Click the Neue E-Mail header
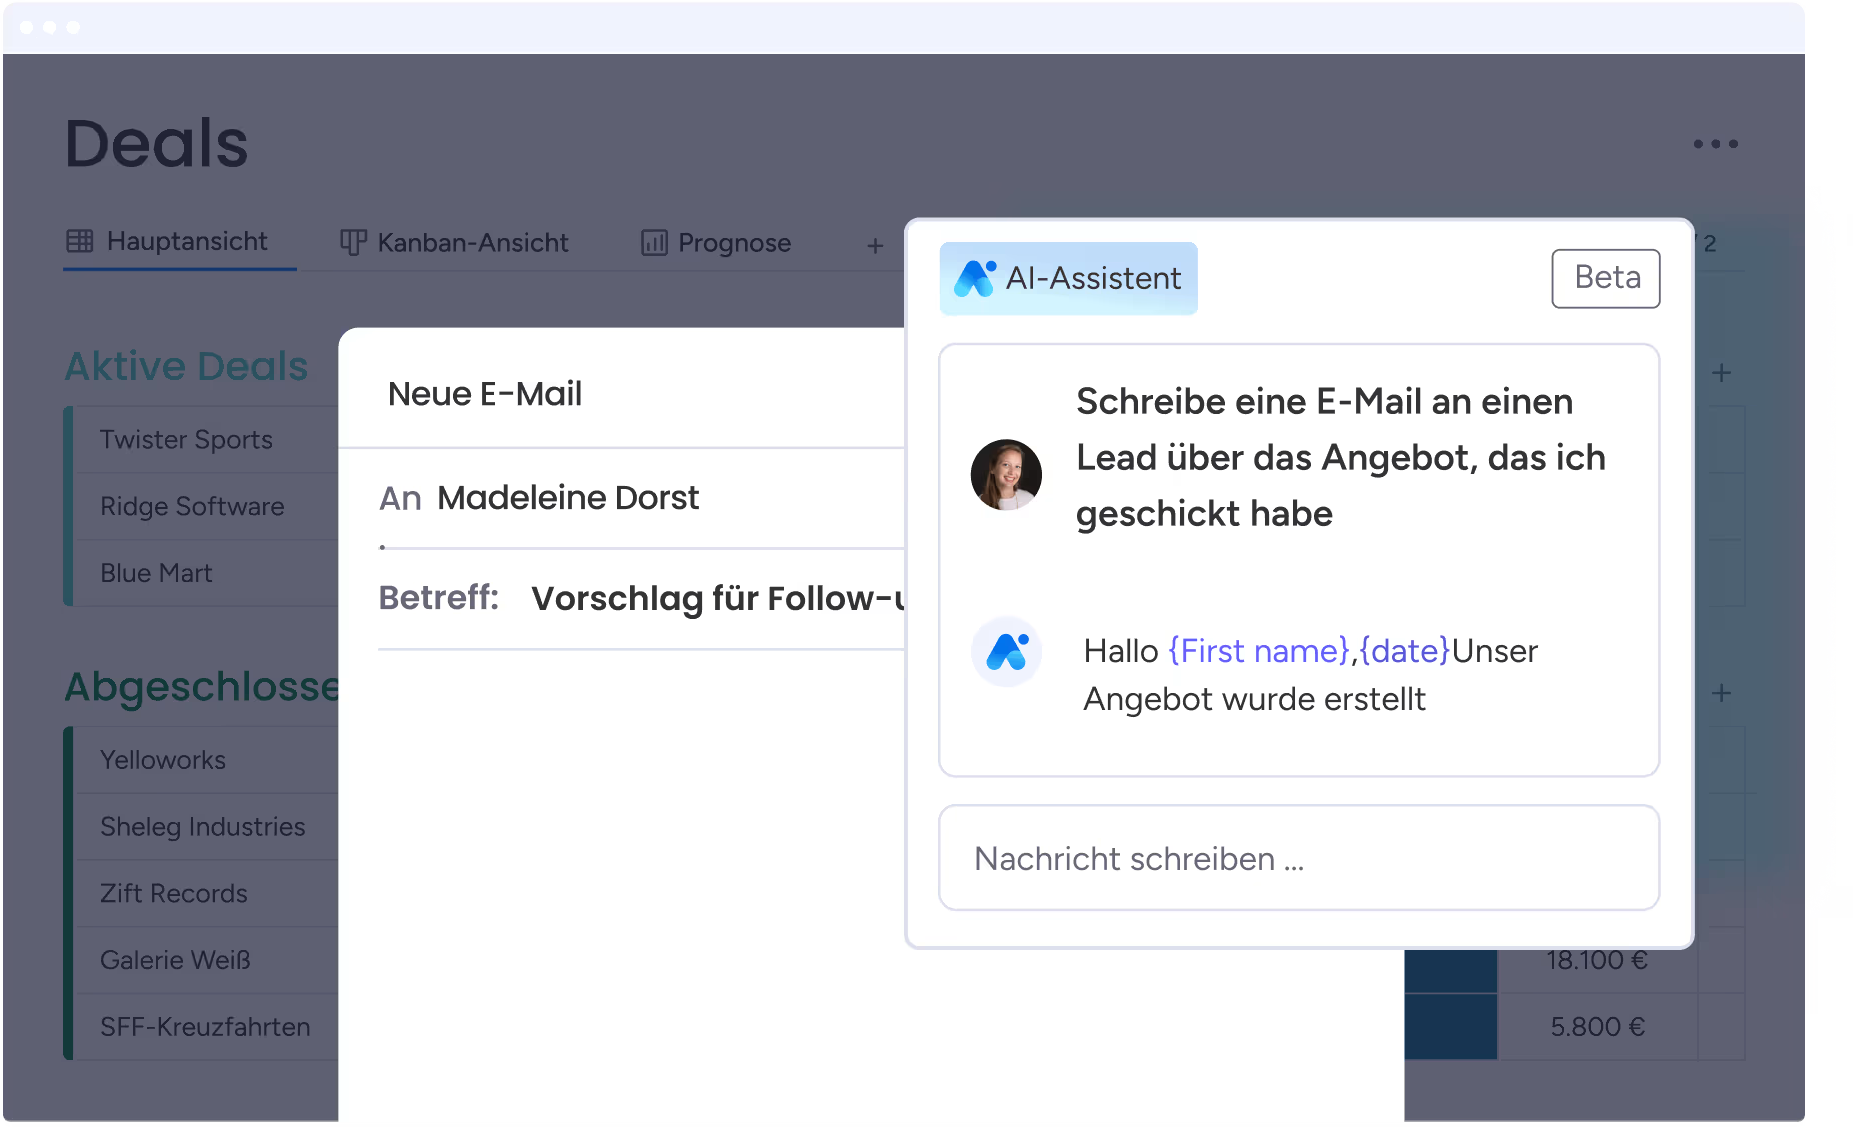This screenshot has height=1127, width=1853. pyautogui.click(x=485, y=394)
